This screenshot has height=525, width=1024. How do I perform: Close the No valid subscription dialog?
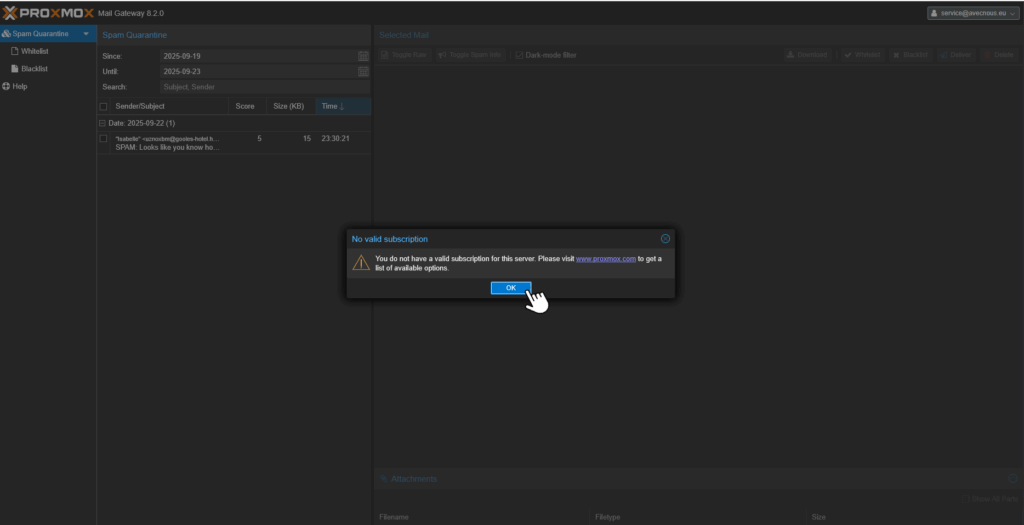(x=666, y=239)
